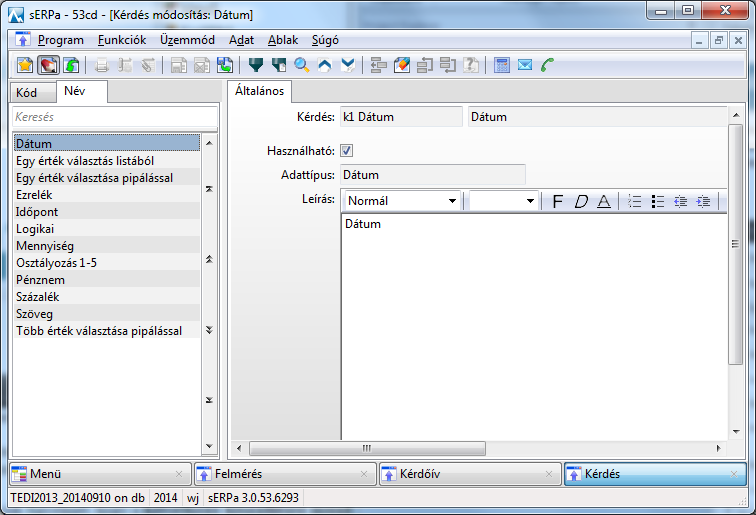This screenshot has width=756, height=515.
Task: Select 'Osztályozás 1-5' in the list
Action: click(107, 263)
